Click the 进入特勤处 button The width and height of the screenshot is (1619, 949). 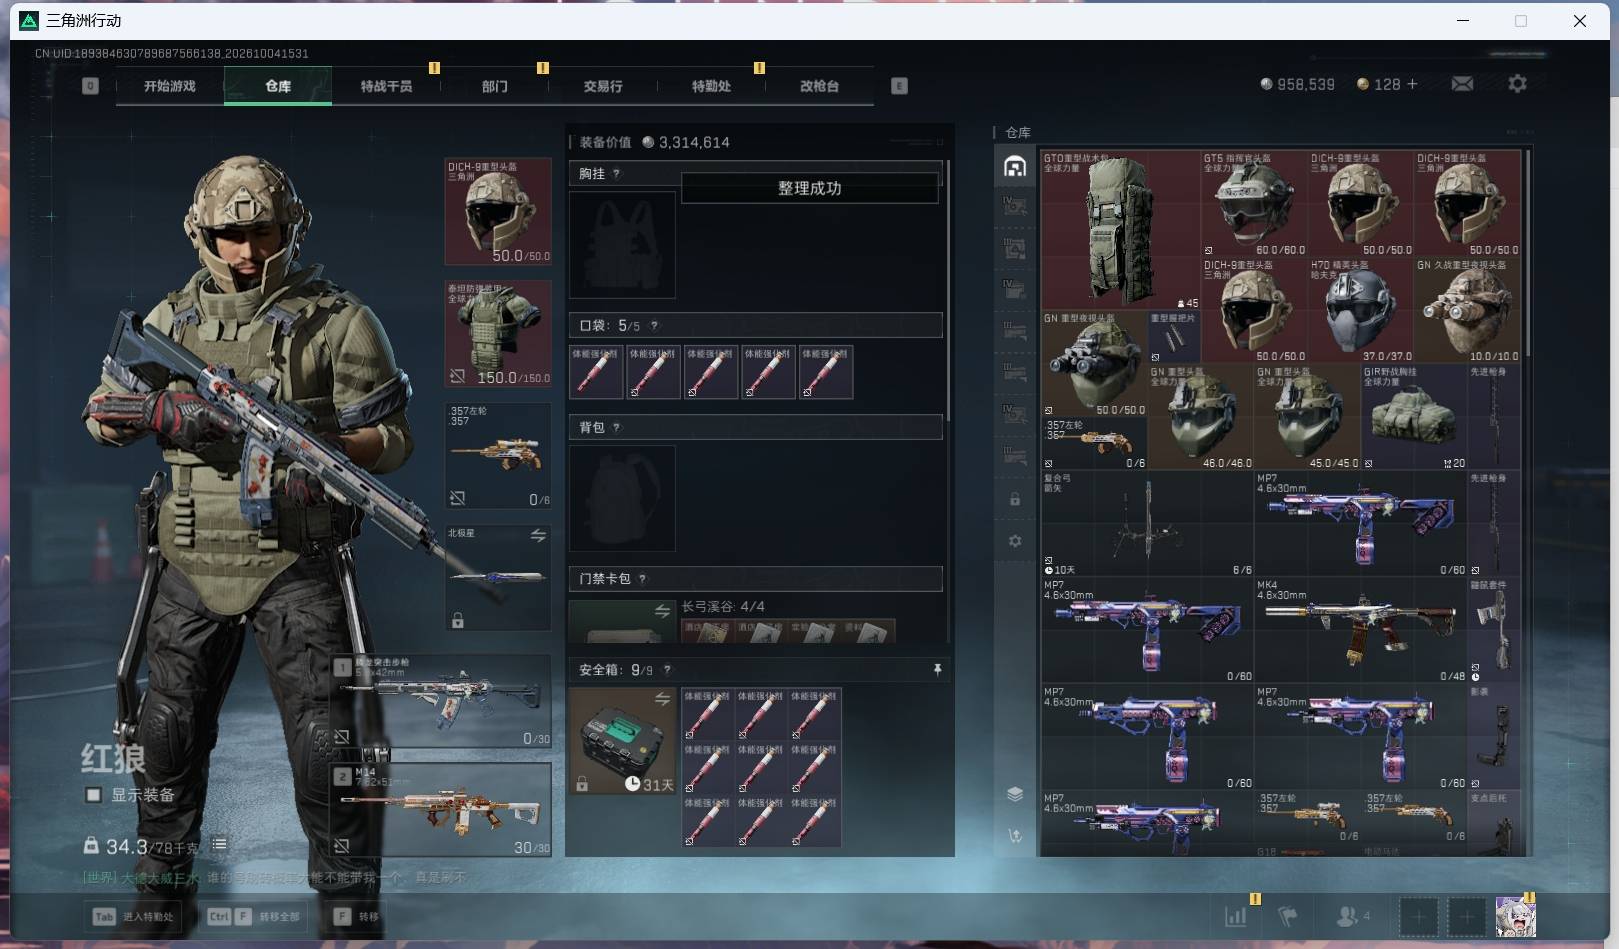tap(134, 916)
